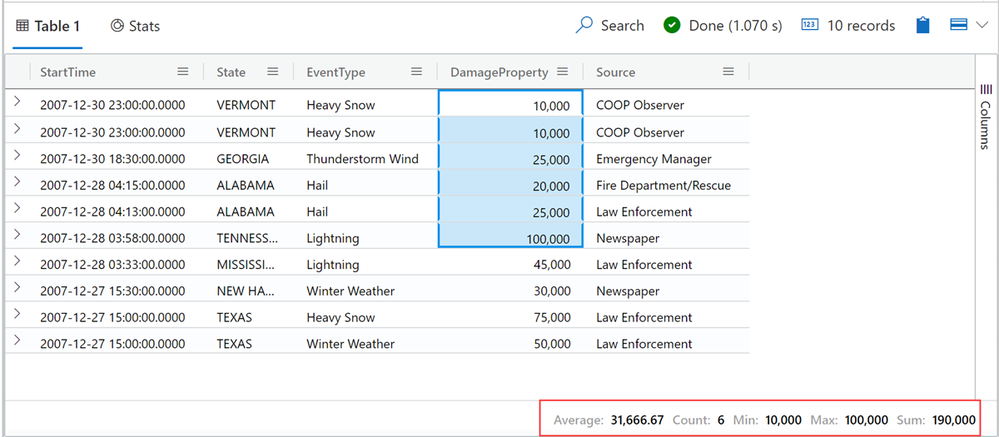Sort by the DamageProperty column header
The width and height of the screenshot is (999, 437).
point(499,73)
